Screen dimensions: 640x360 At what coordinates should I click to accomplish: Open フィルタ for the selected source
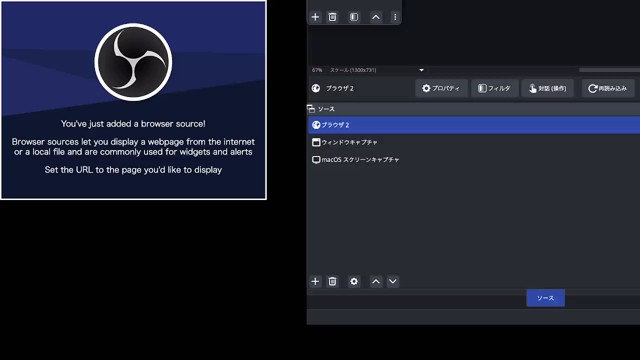pos(494,88)
